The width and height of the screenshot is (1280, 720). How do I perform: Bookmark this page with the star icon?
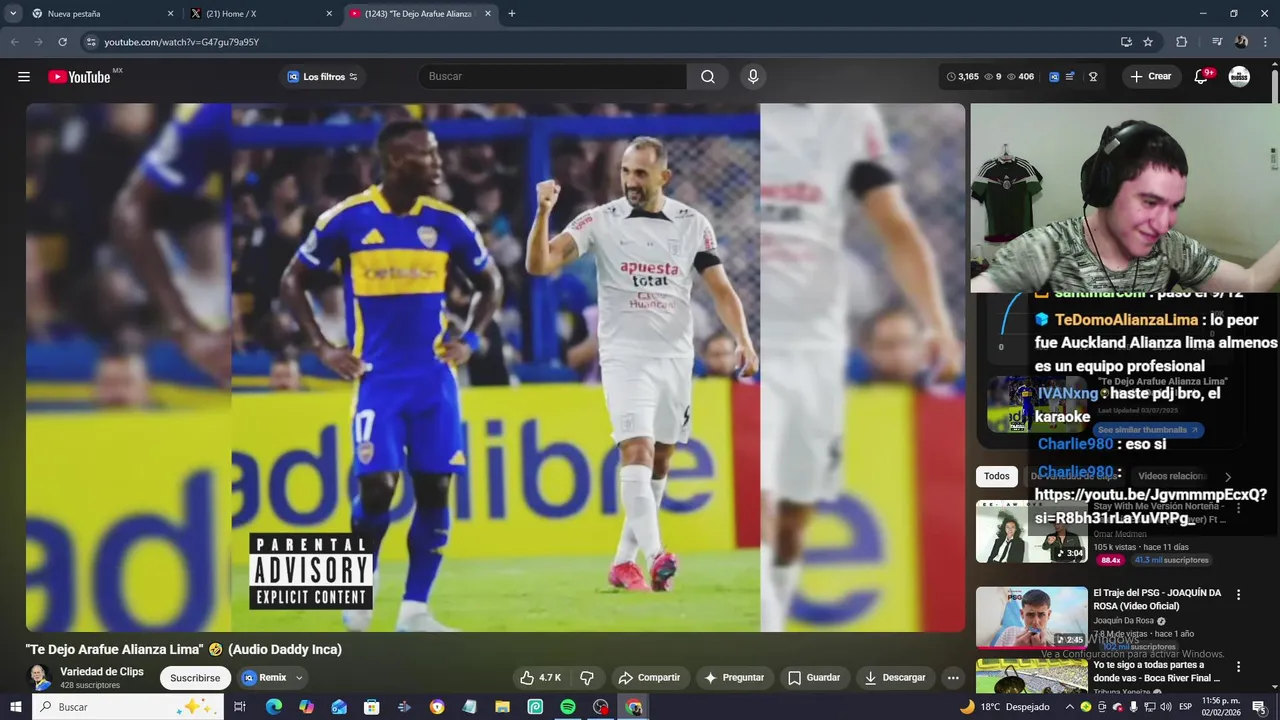tap(1148, 42)
